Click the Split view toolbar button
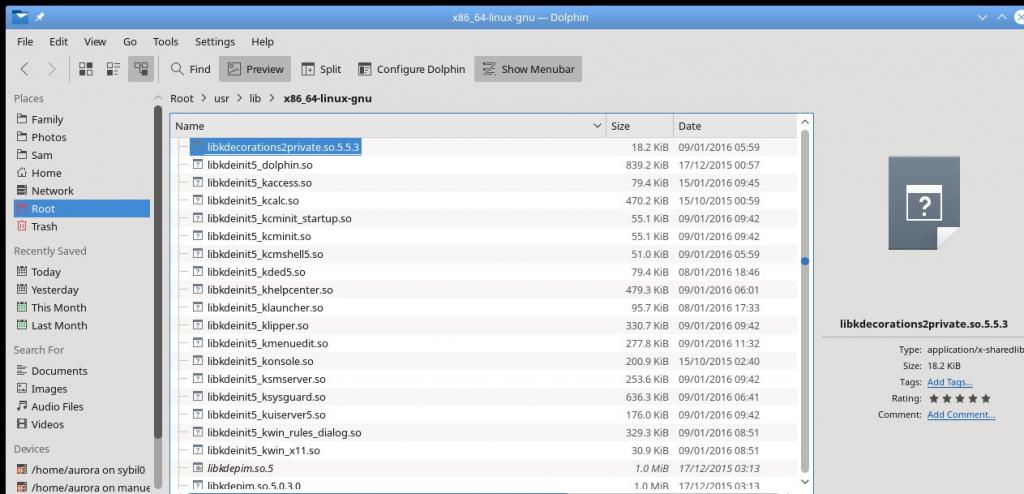This screenshot has height=494, width=1024. (320, 69)
